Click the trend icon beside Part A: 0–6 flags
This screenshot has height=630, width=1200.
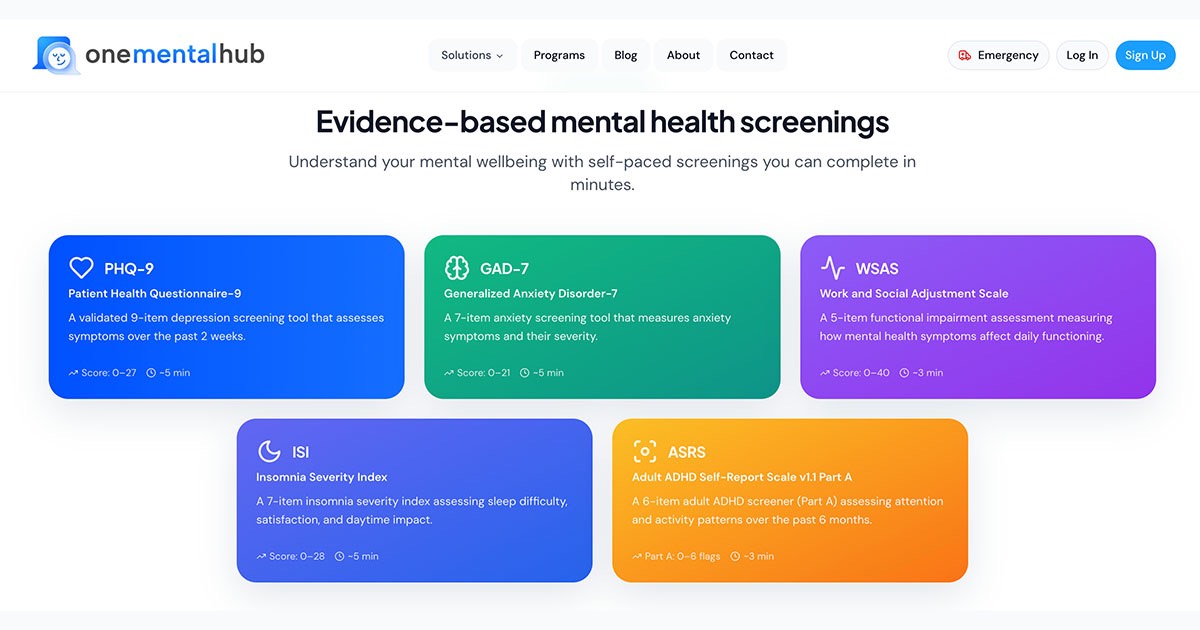coord(637,556)
